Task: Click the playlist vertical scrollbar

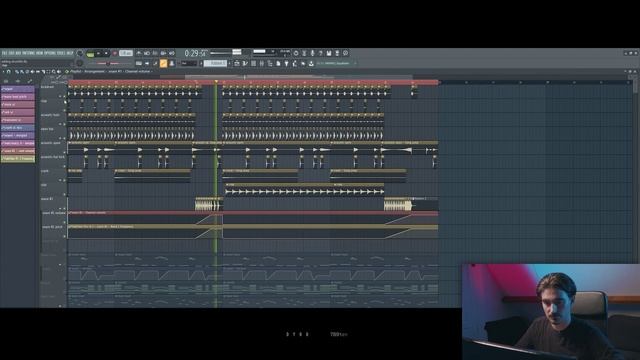Action: tap(636, 88)
